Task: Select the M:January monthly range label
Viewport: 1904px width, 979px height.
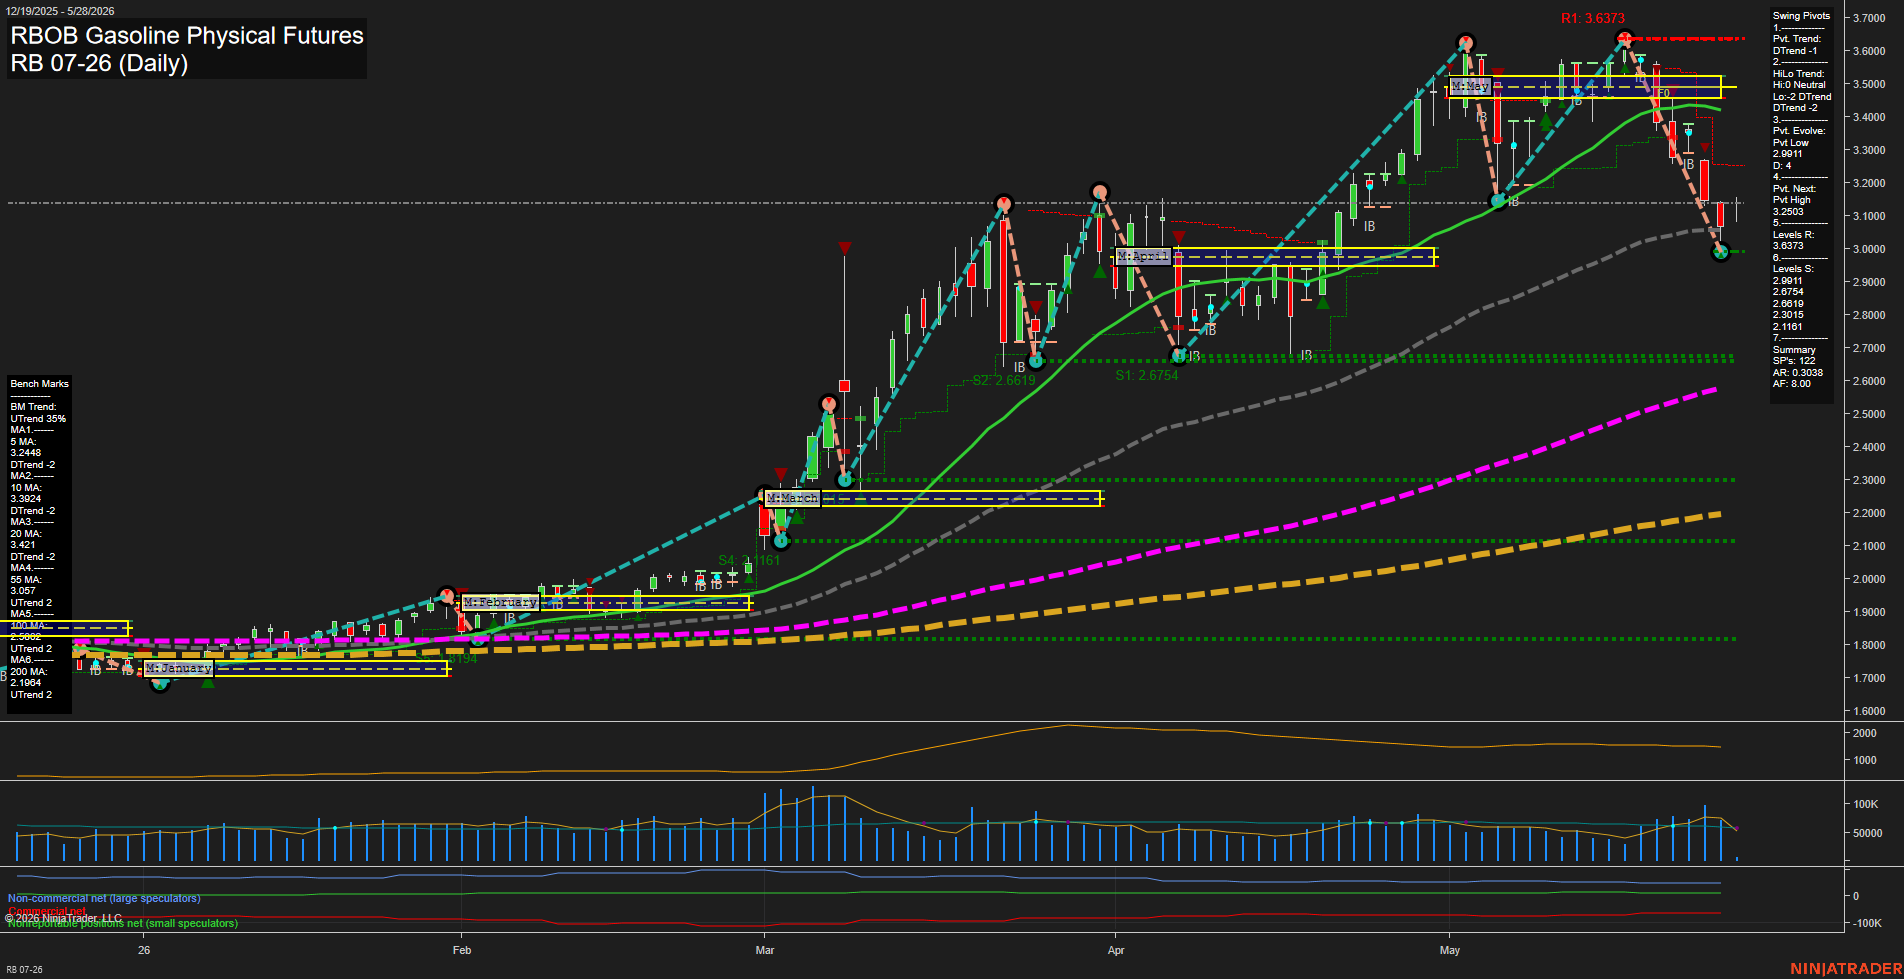Action: click(x=178, y=668)
